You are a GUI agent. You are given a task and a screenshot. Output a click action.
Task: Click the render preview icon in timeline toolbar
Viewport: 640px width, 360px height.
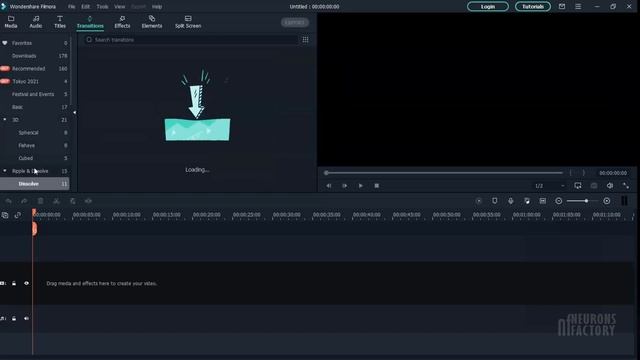pyautogui.click(x=479, y=201)
